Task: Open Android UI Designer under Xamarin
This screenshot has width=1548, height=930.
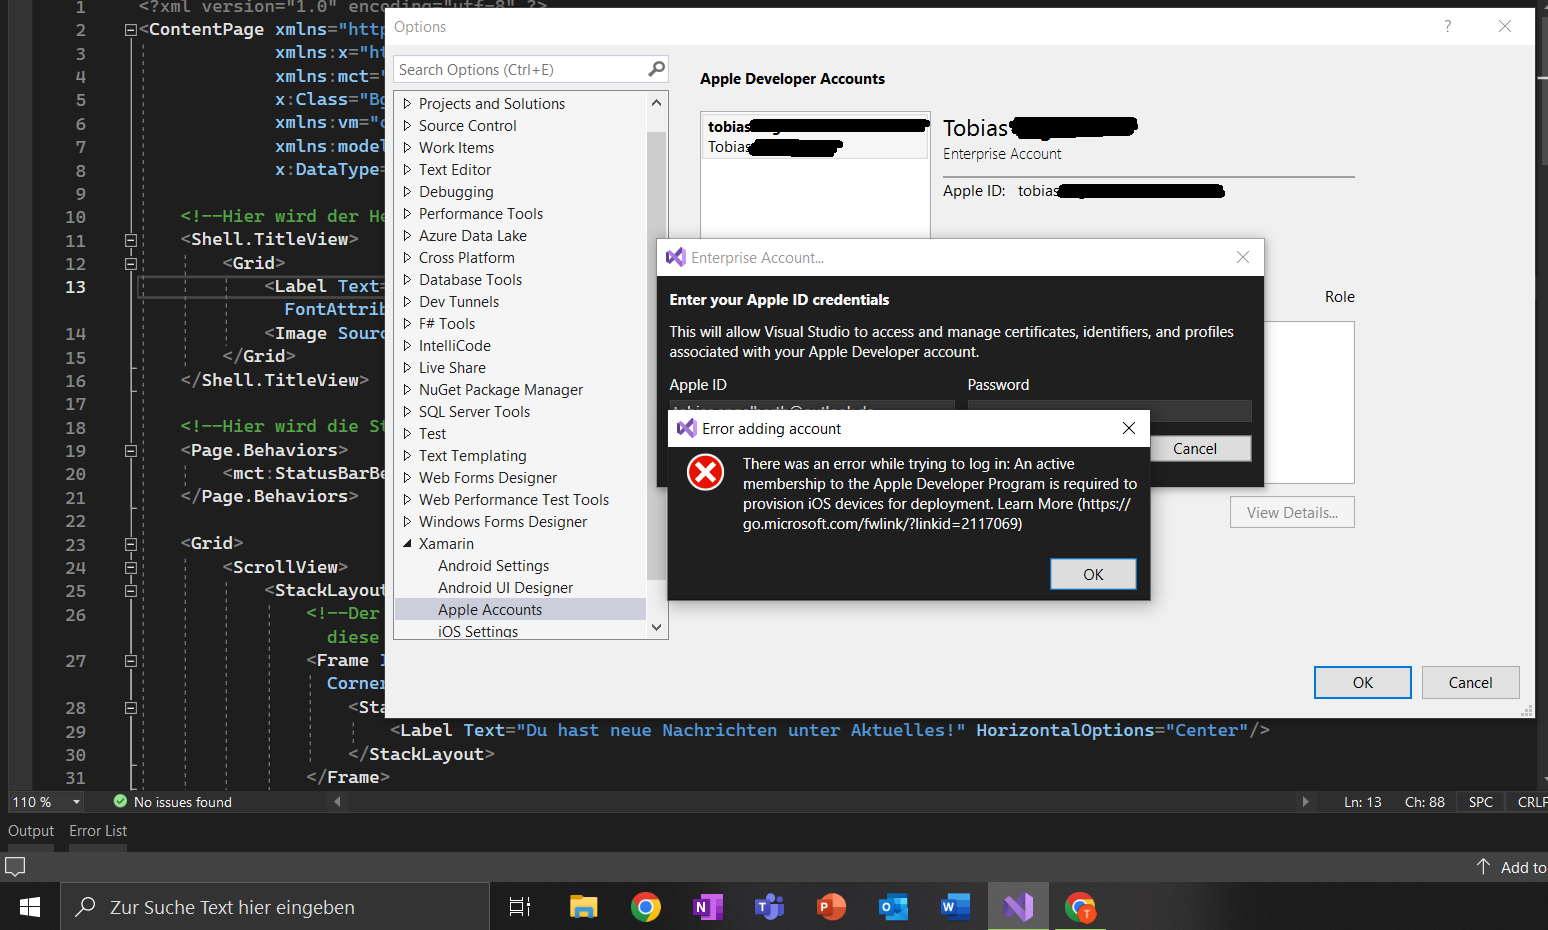Action: tap(505, 588)
